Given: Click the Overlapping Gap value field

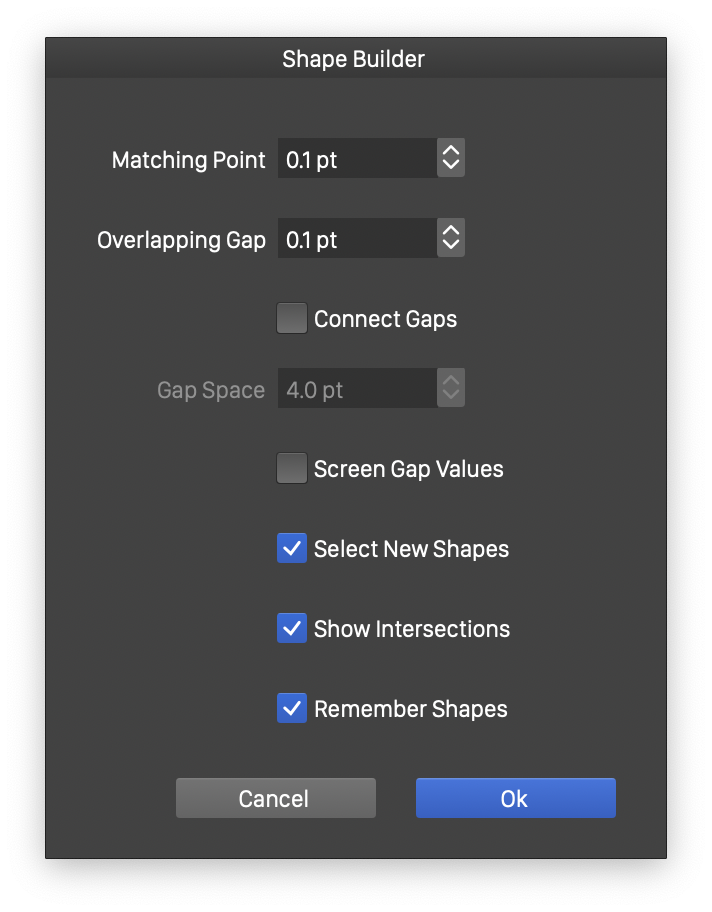Looking at the screenshot, I should 356,239.
